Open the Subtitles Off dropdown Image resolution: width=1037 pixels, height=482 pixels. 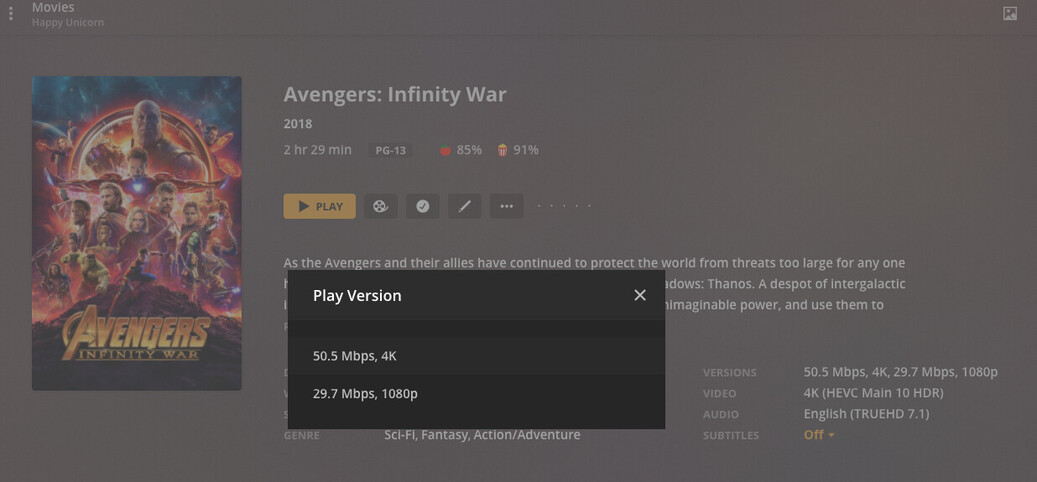point(819,435)
